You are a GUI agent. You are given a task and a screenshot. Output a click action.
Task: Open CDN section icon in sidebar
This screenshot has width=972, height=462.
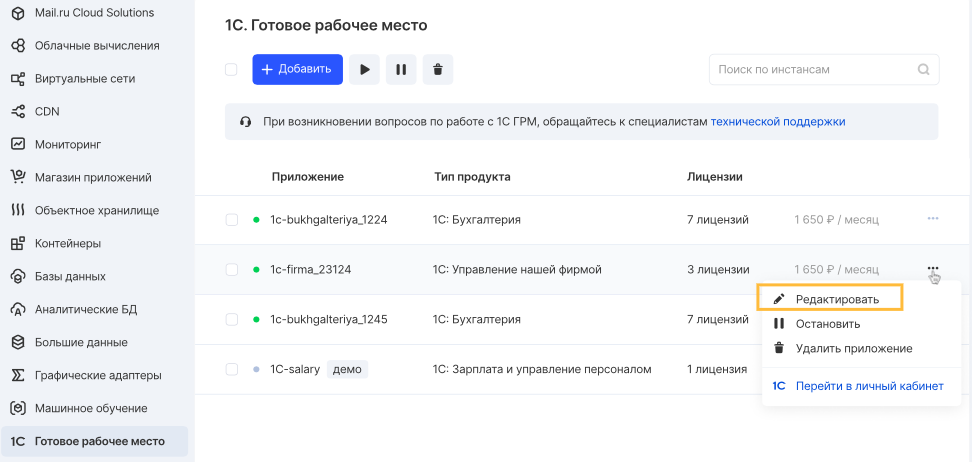18,112
